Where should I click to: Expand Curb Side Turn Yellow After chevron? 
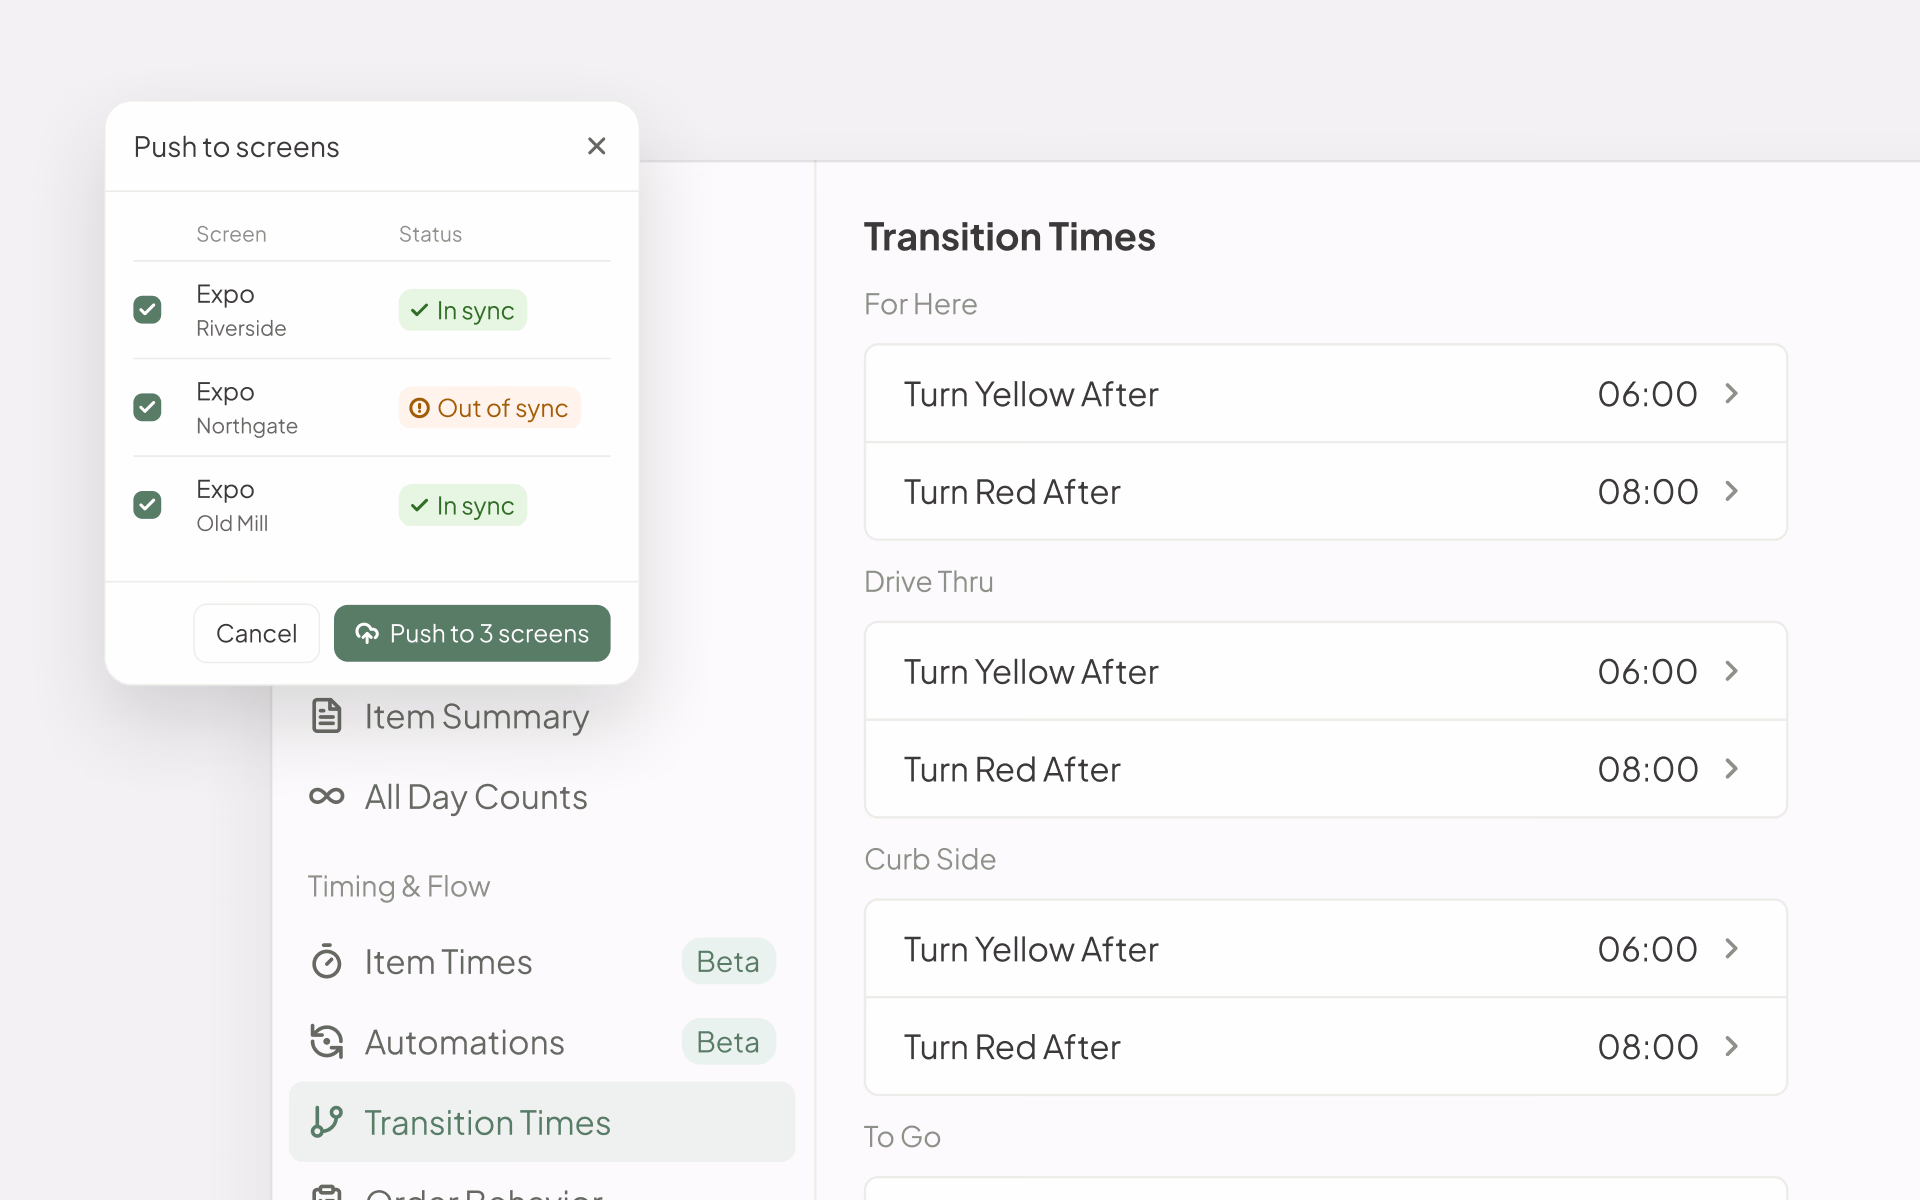(1732, 949)
